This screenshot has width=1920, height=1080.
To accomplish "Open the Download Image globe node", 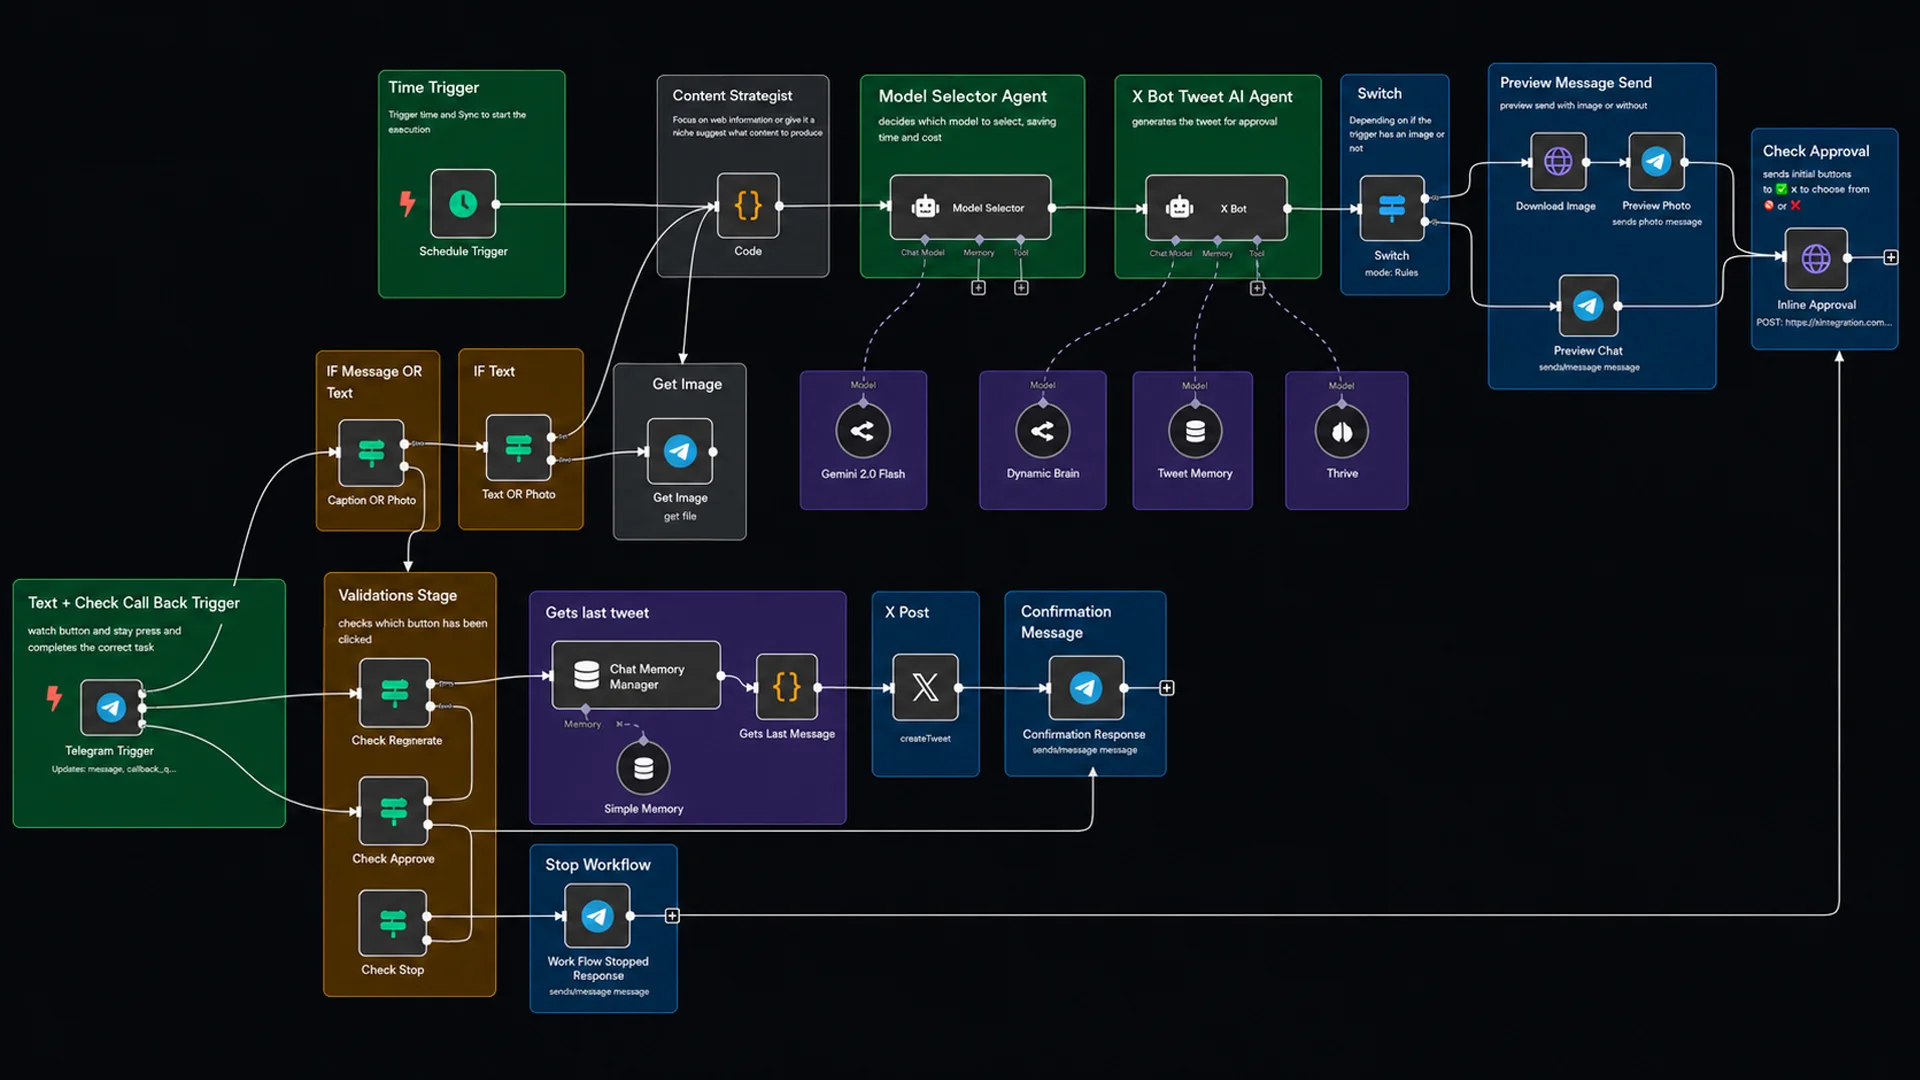I will [1558, 161].
